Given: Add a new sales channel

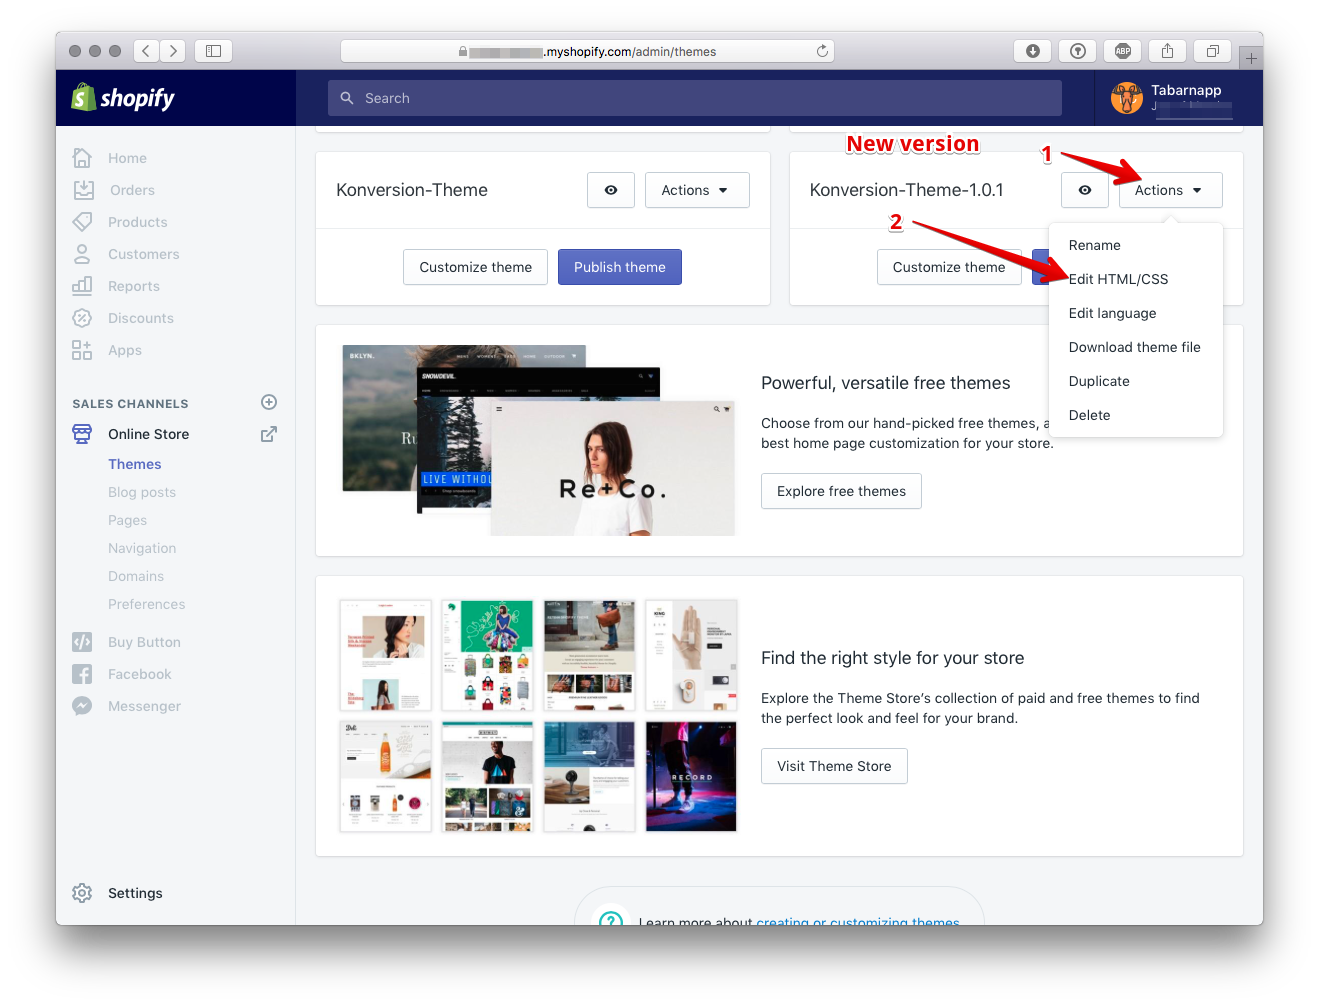Looking at the screenshot, I should click(x=269, y=402).
